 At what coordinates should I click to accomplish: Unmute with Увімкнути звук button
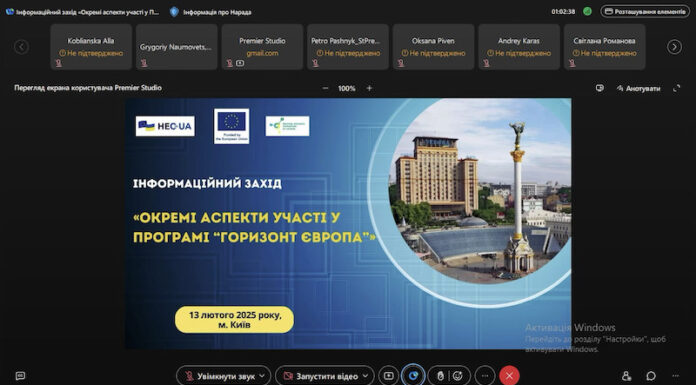[x=220, y=376]
